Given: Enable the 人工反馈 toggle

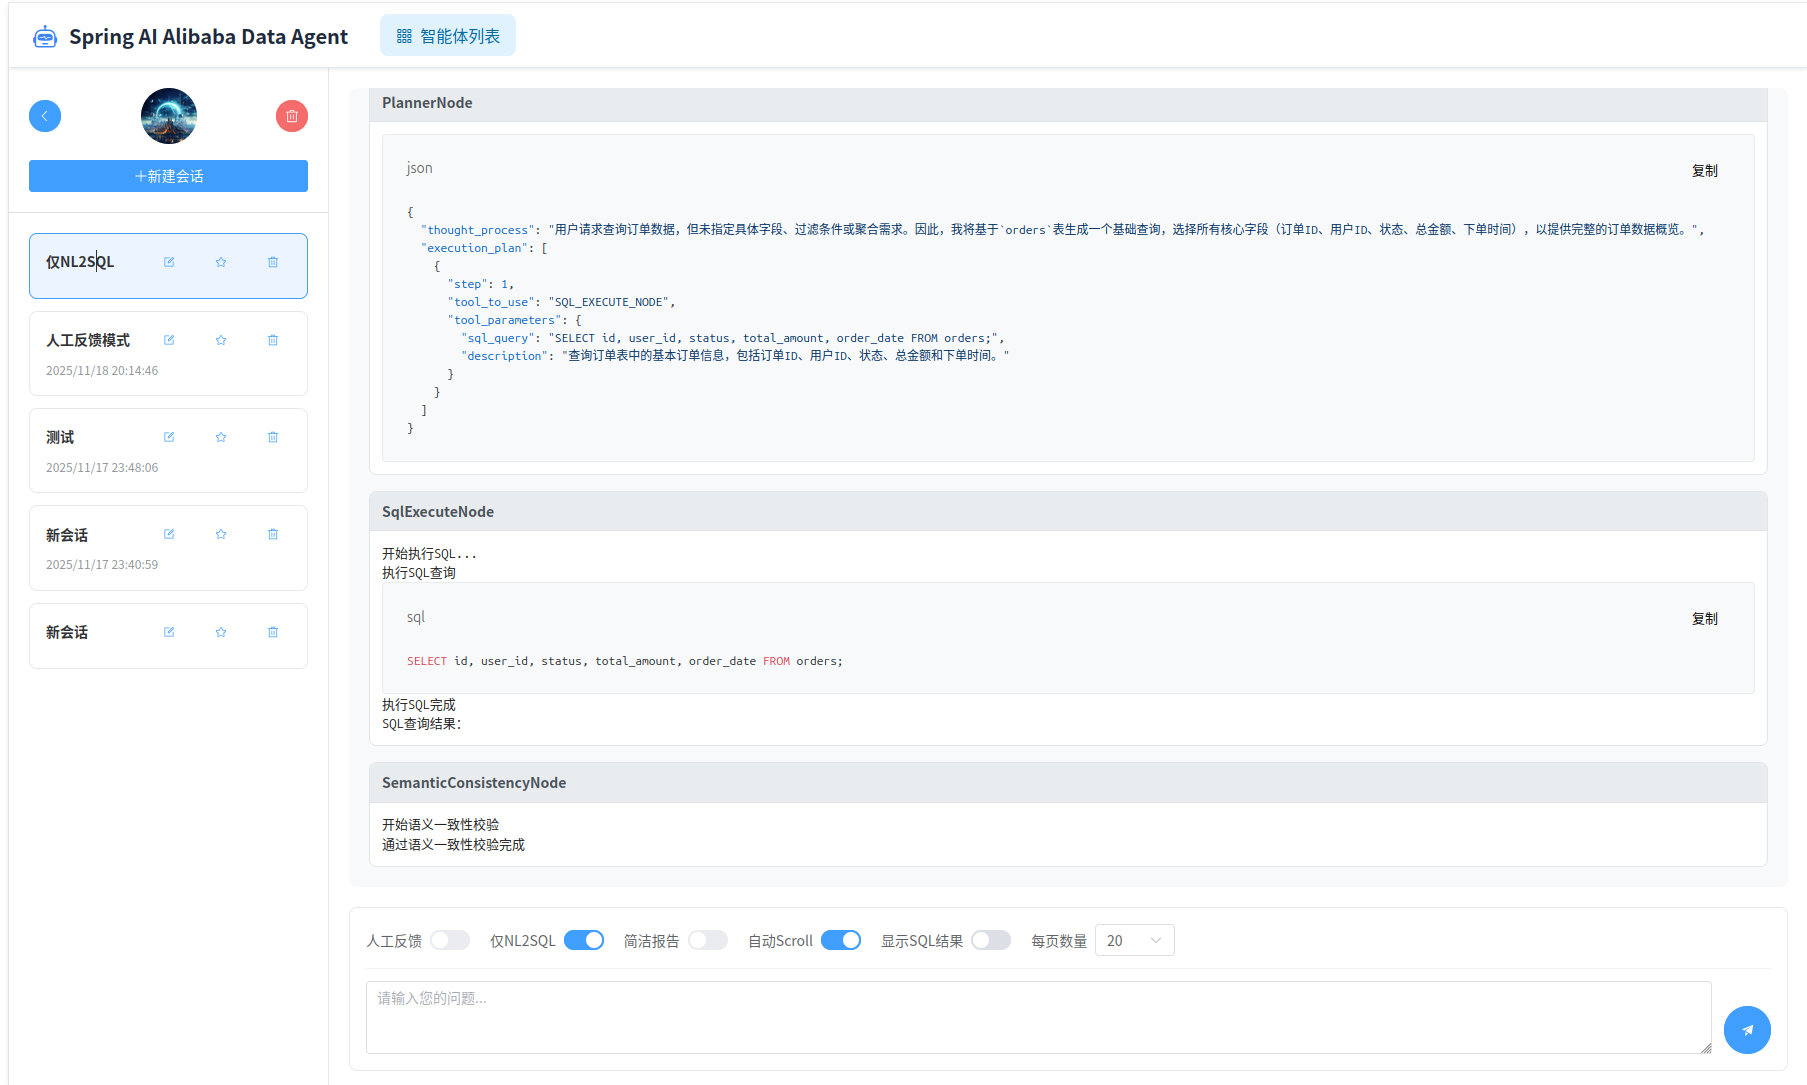Looking at the screenshot, I should pos(450,940).
